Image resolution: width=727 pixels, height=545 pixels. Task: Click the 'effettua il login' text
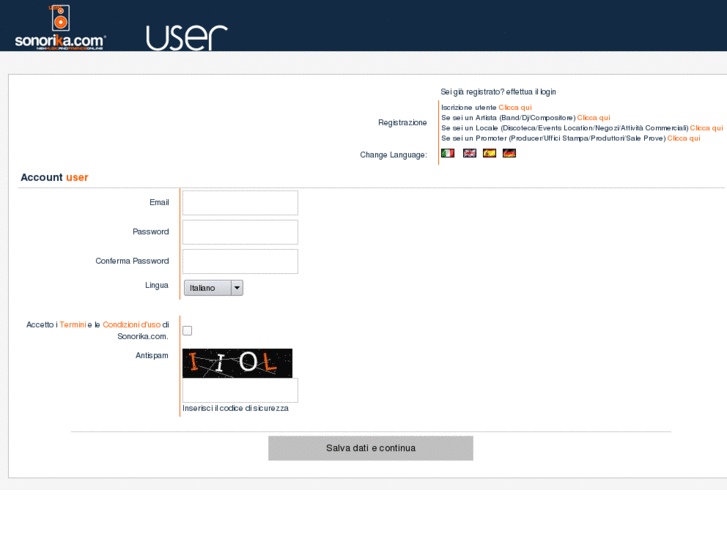[531, 92]
